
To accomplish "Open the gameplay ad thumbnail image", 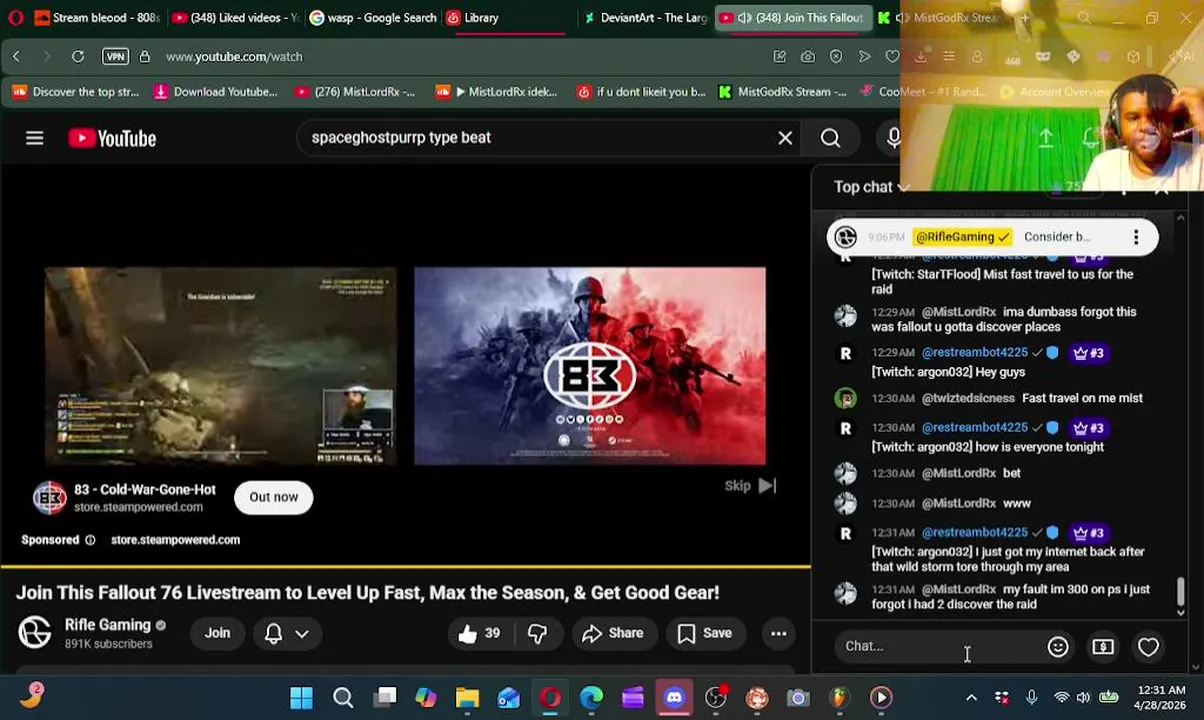I will coord(221,366).
